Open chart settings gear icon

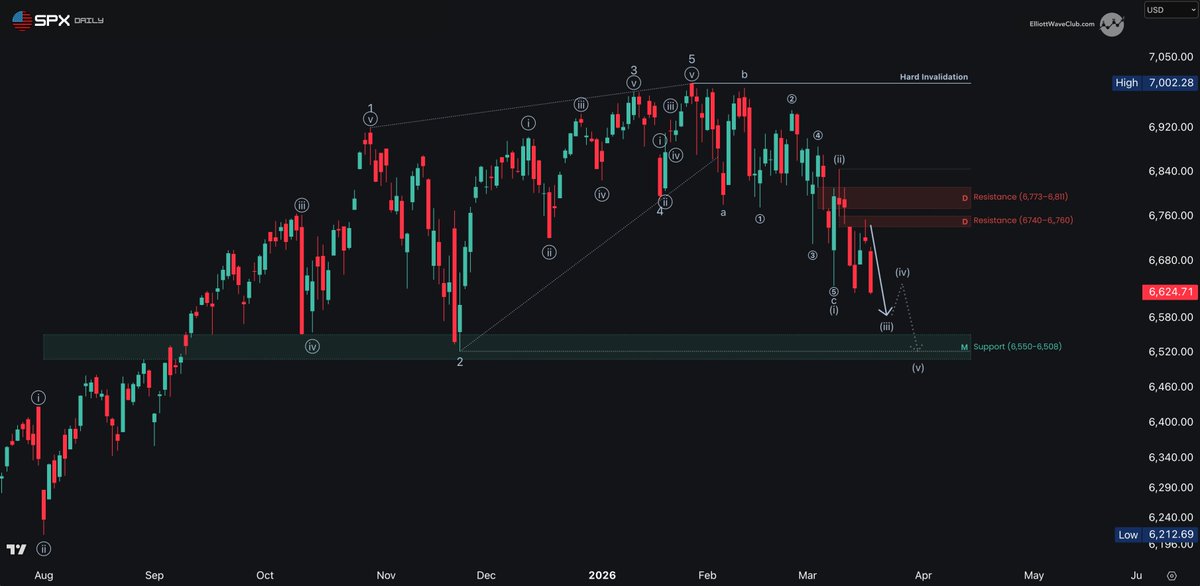(1171, 576)
